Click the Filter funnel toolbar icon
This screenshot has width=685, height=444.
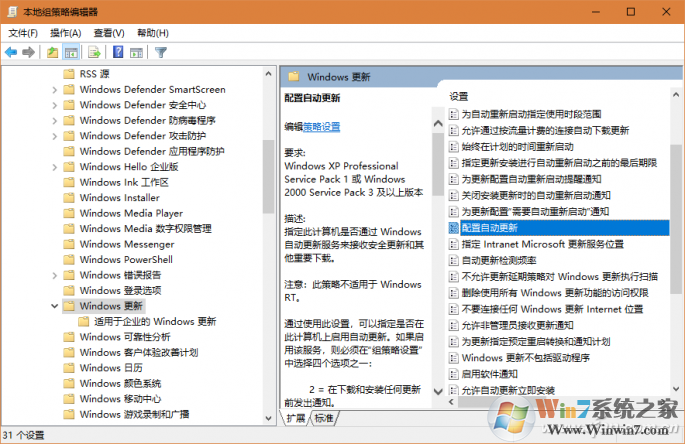161,52
